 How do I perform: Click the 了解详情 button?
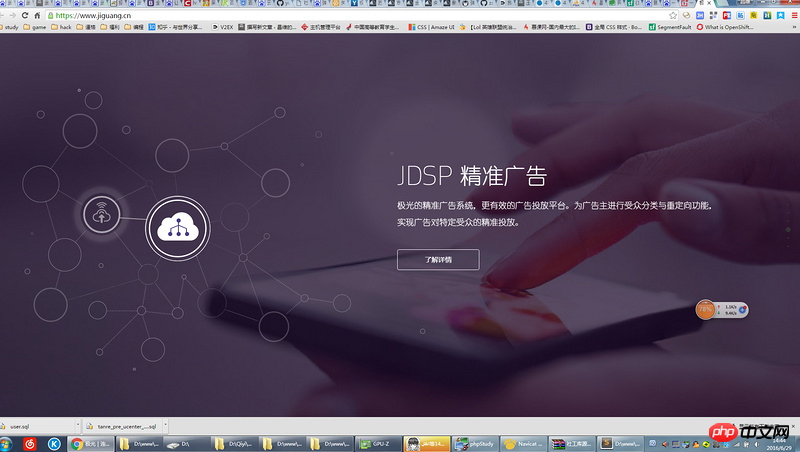(438, 259)
